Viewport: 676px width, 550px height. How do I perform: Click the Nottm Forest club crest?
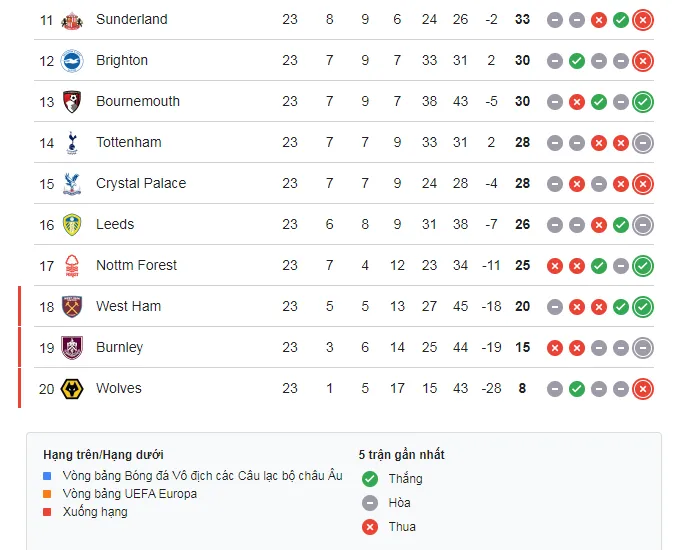(71, 266)
